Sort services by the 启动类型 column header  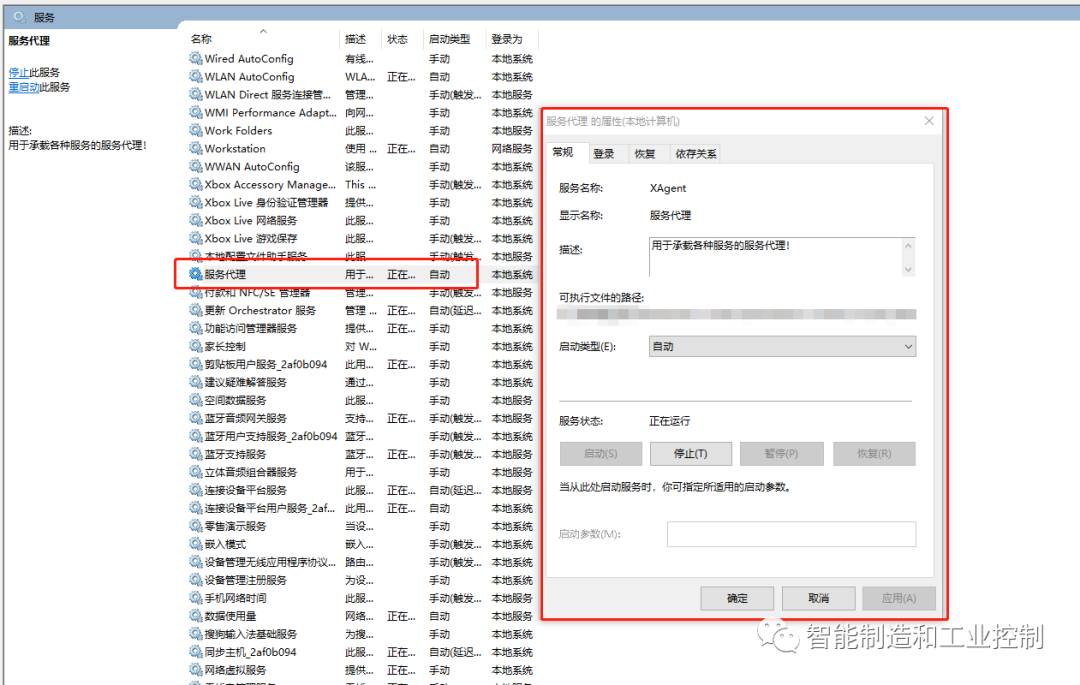pos(449,39)
